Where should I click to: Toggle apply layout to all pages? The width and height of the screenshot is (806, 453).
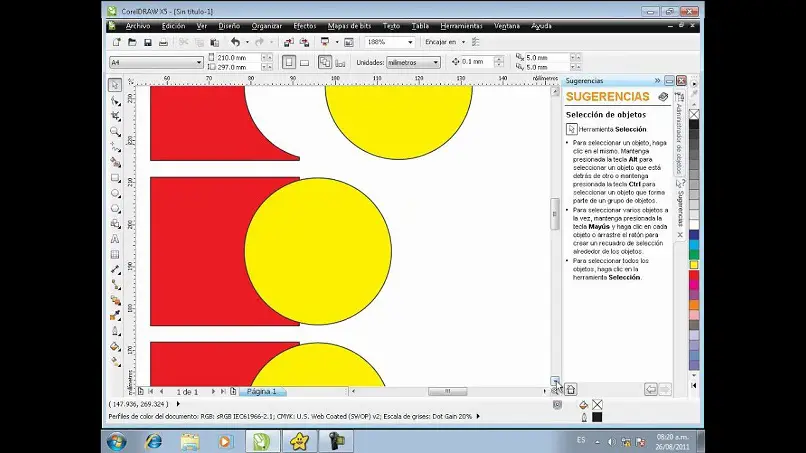tap(325, 62)
